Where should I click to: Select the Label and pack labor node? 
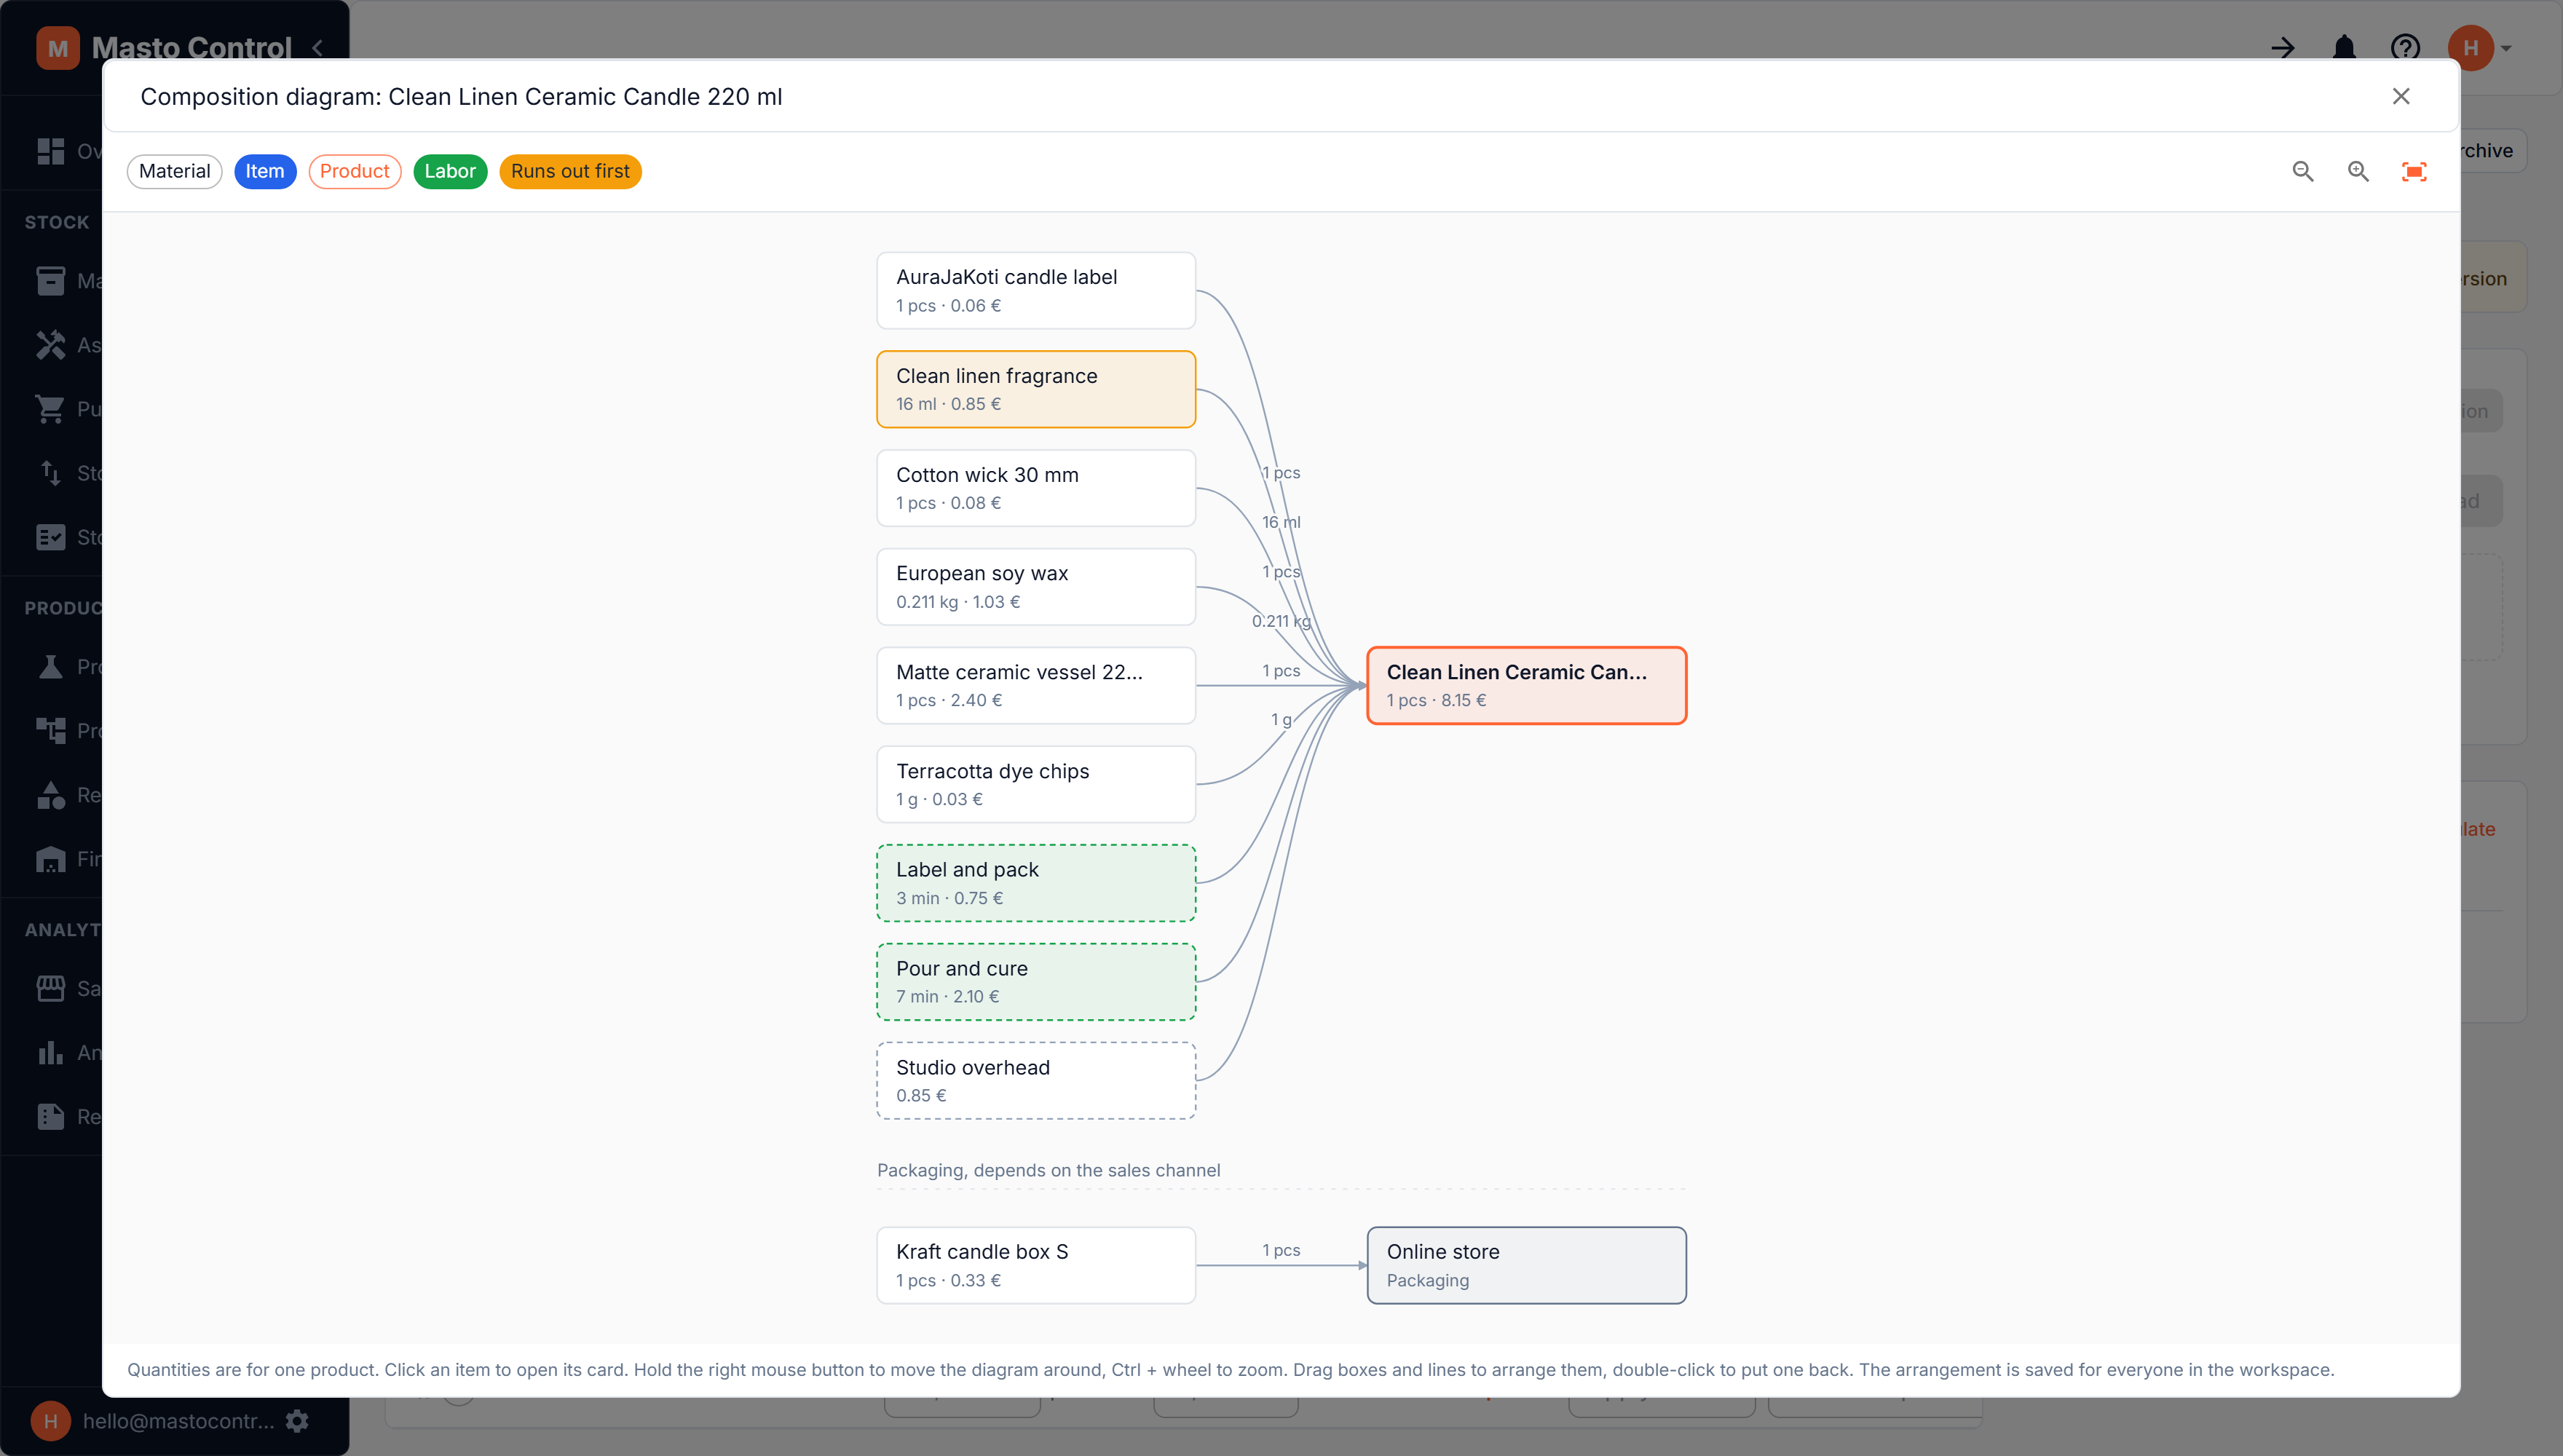(1036, 883)
